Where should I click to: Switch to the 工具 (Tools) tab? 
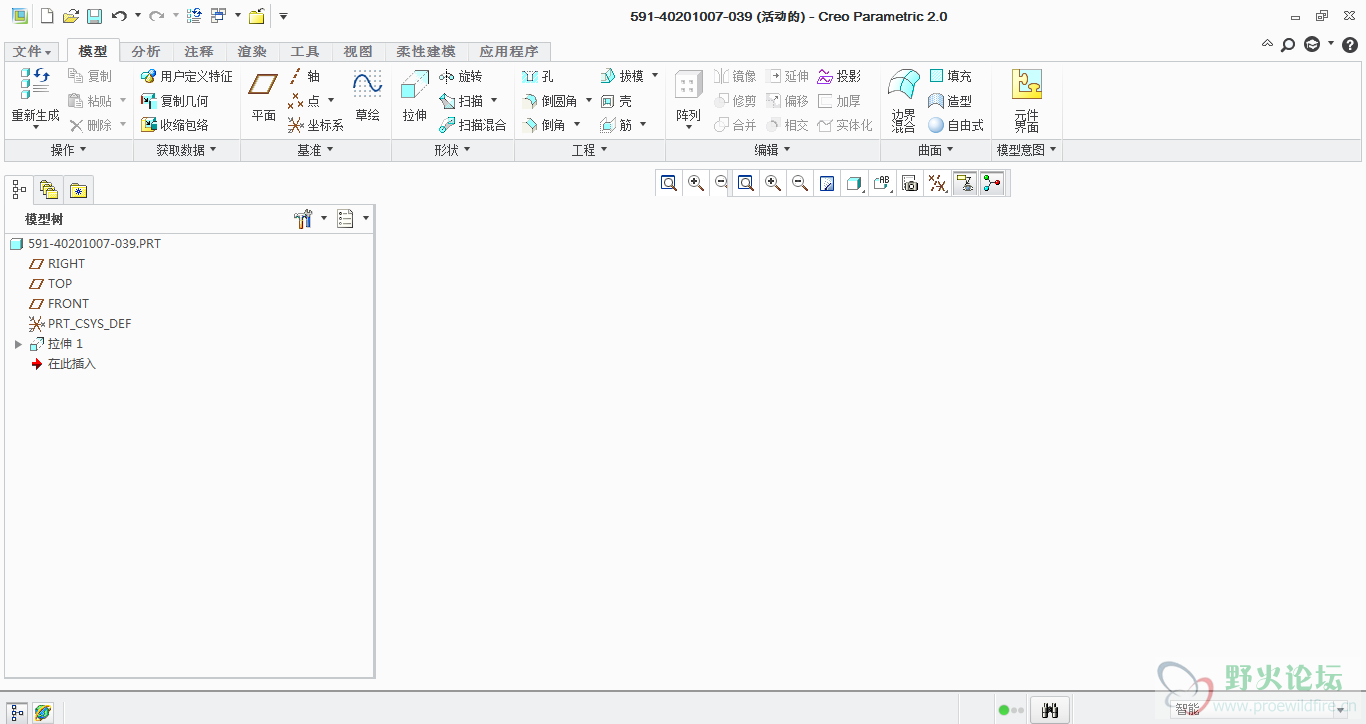coord(305,52)
